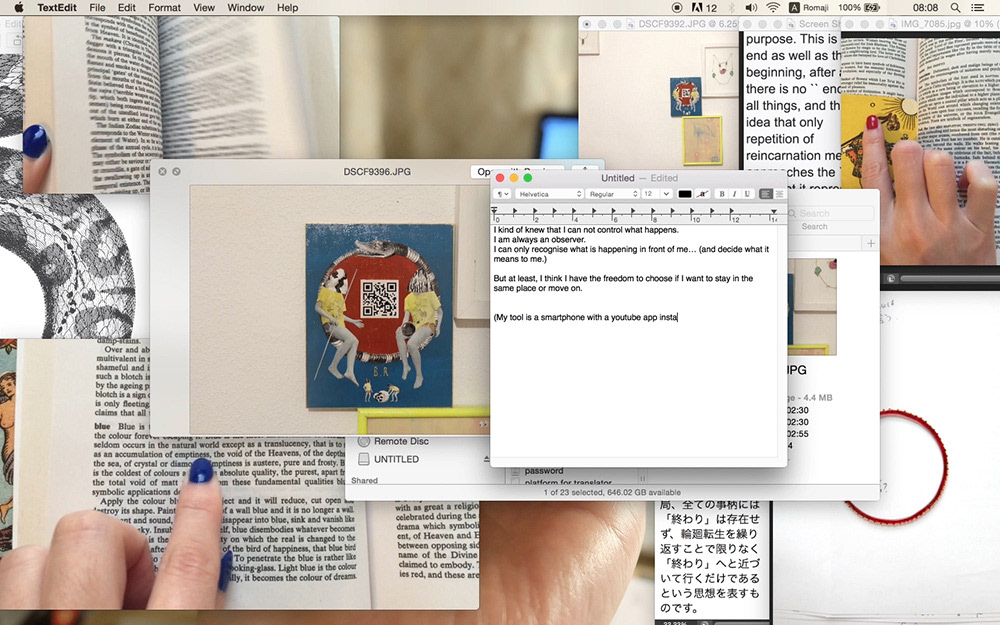
Task: Expand the font size arrow dropdown
Action: click(666, 194)
